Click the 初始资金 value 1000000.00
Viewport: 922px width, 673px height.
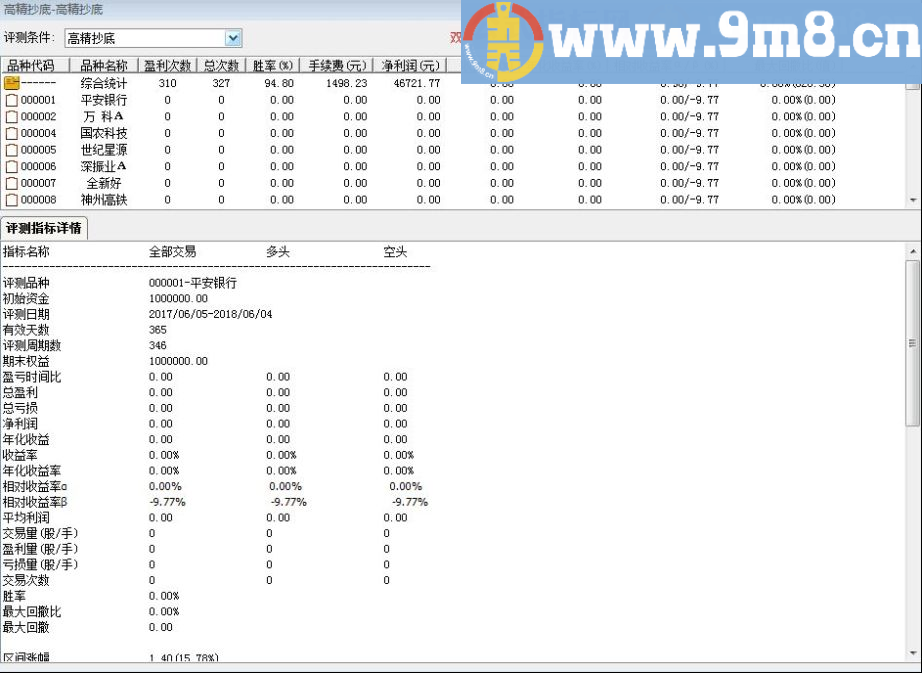178,299
